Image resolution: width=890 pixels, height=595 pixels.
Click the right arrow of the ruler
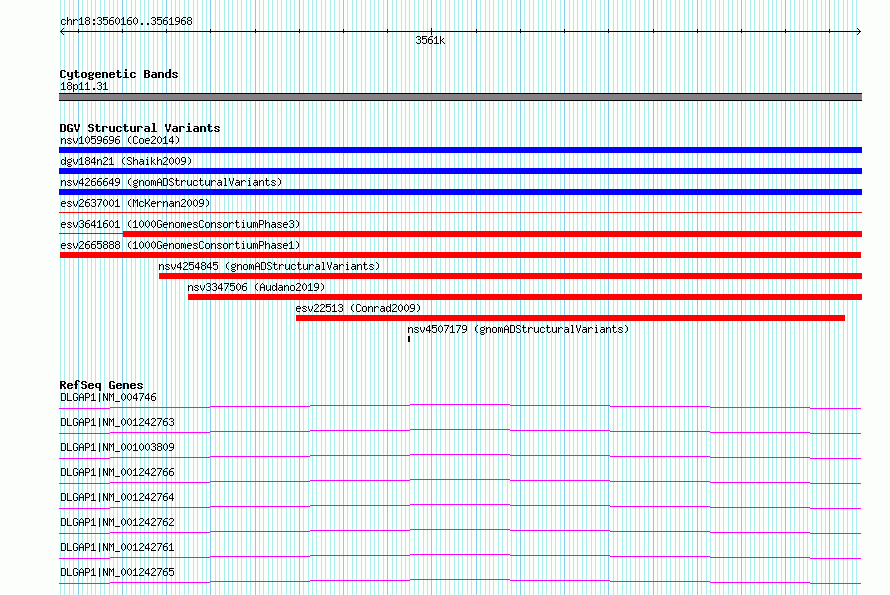(x=858, y=32)
